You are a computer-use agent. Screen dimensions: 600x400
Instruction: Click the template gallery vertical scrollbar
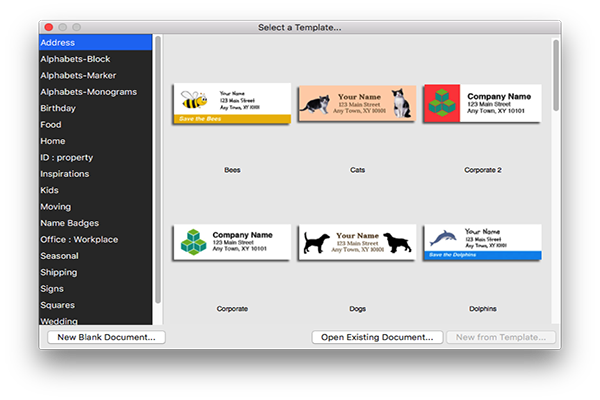(x=556, y=76)
